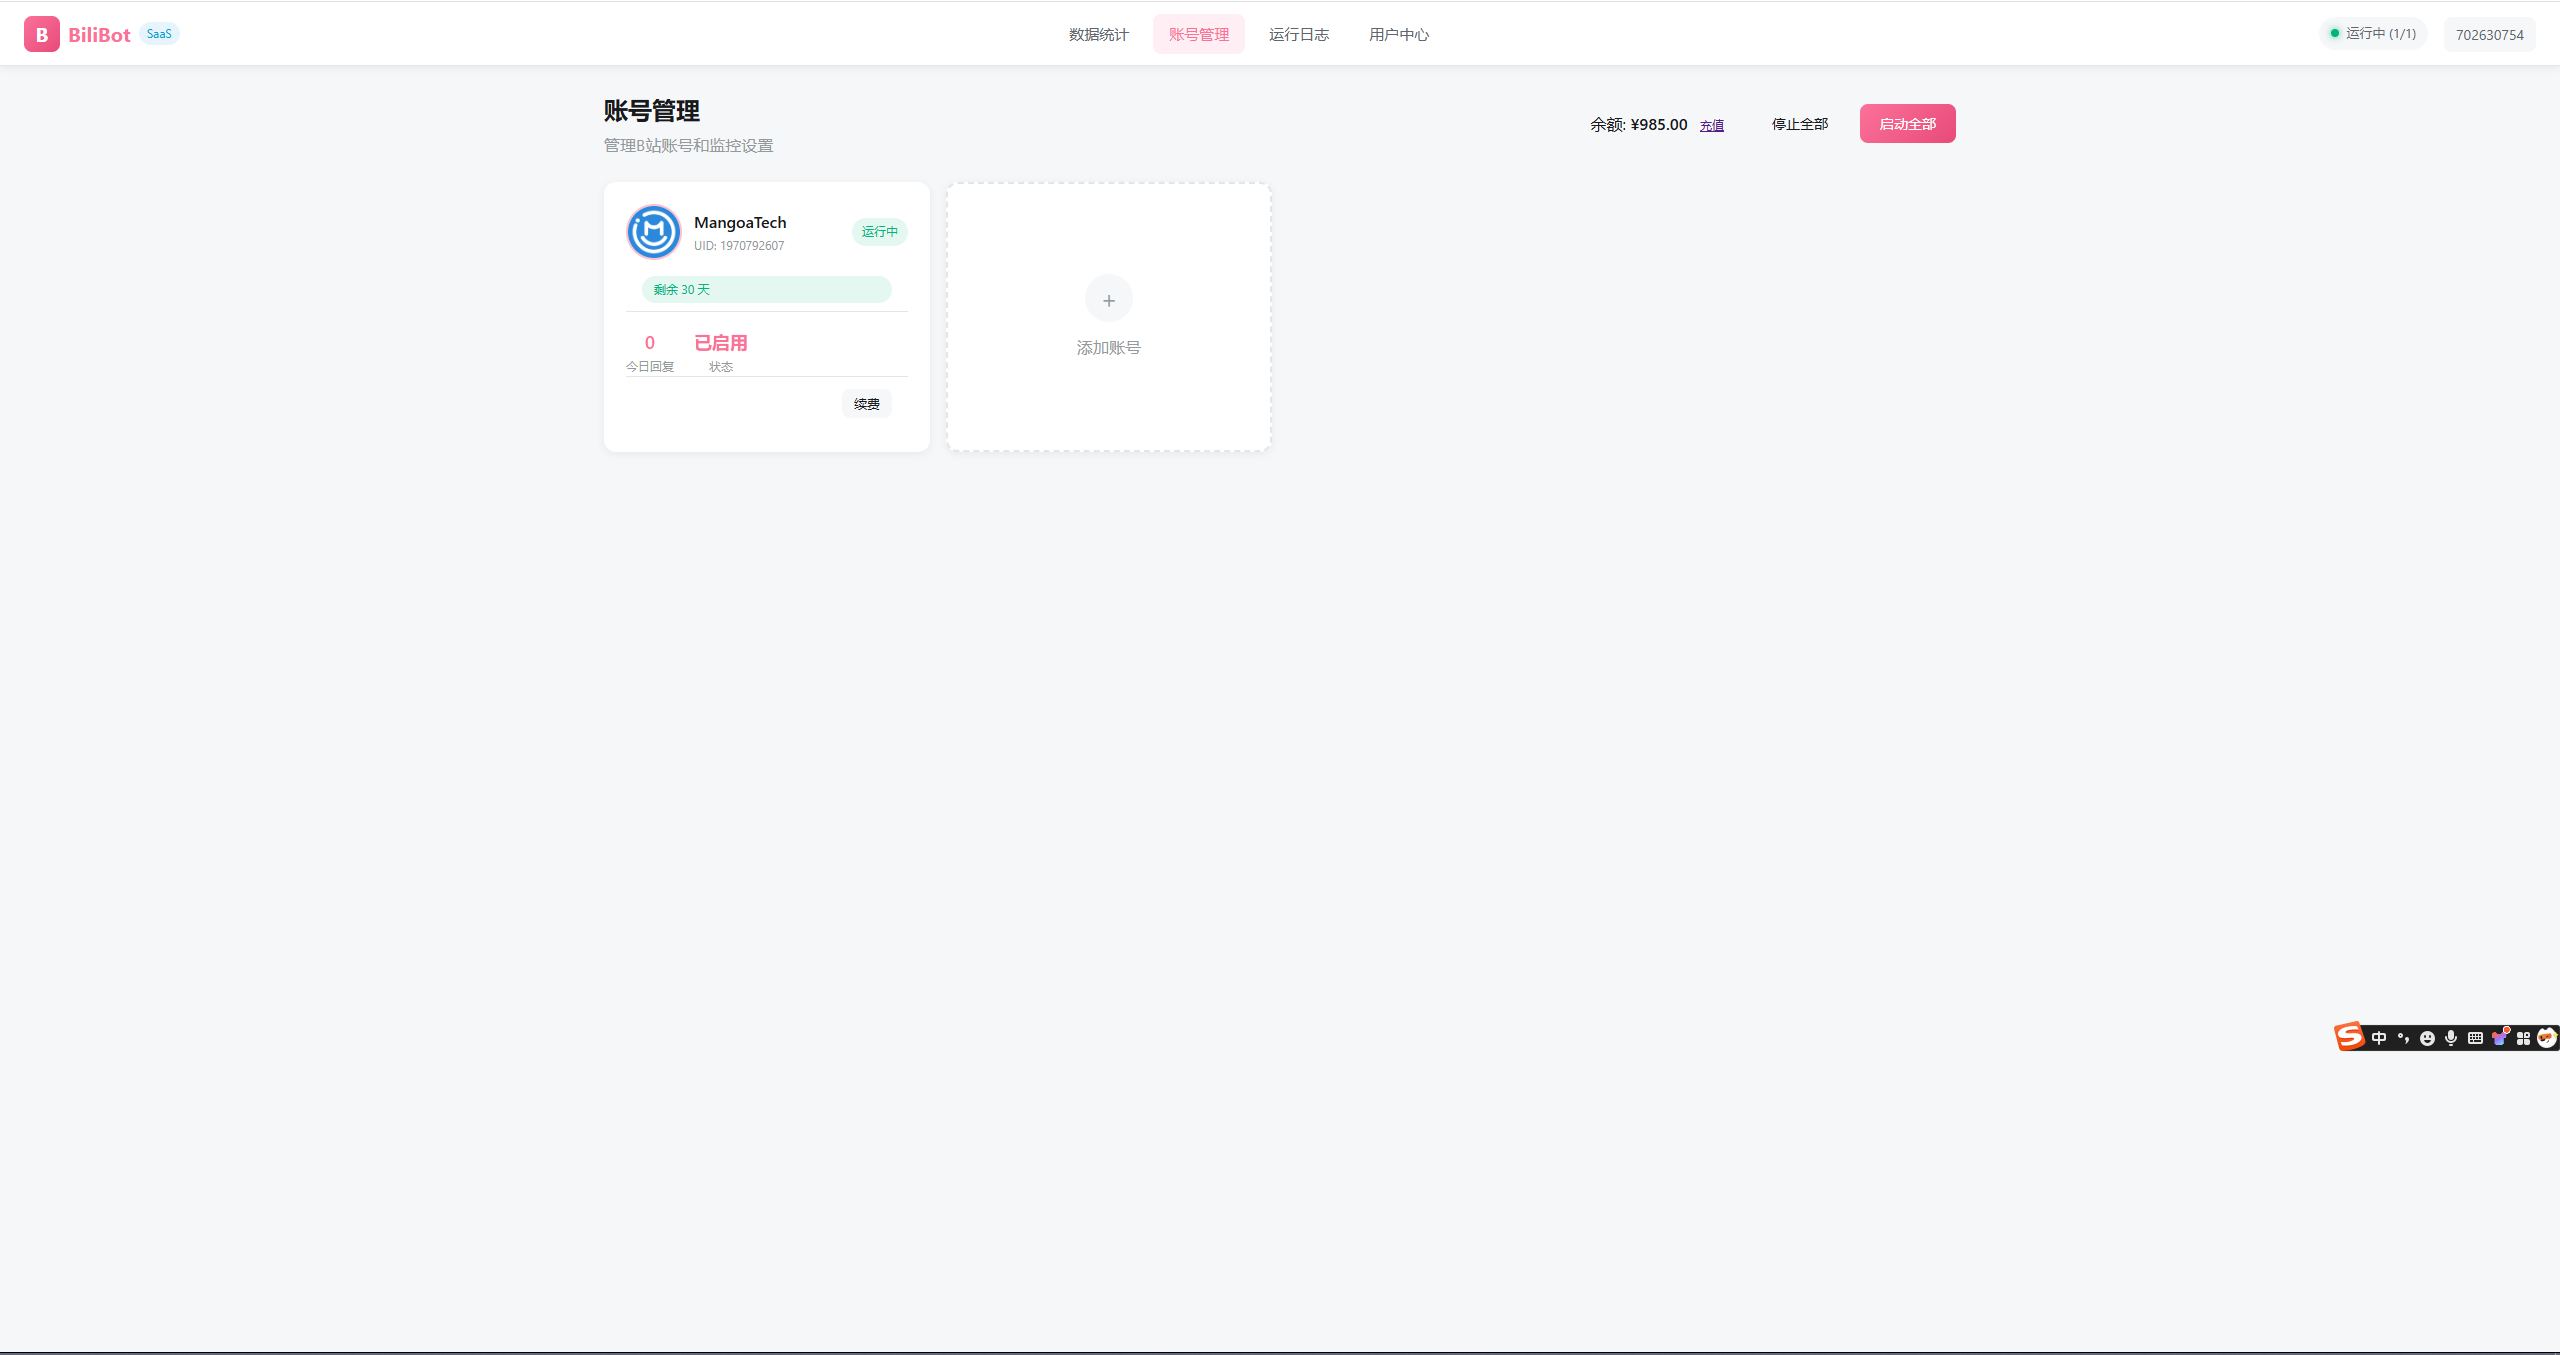Viewport: 2560px width, 1355px height.
Task: Toggle full/half-width punctuation mode
Action: point(2403,1037)
